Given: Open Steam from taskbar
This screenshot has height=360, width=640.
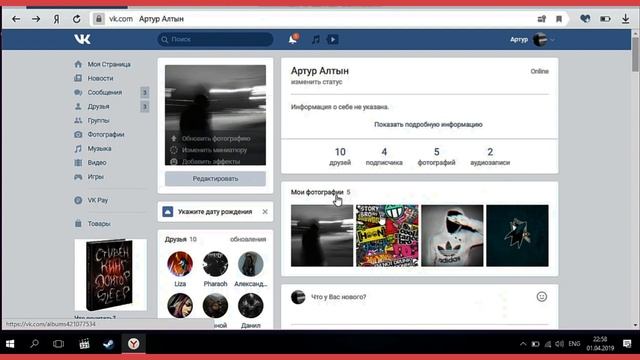Looking at the screenshot, I should [x=108, y=344].
